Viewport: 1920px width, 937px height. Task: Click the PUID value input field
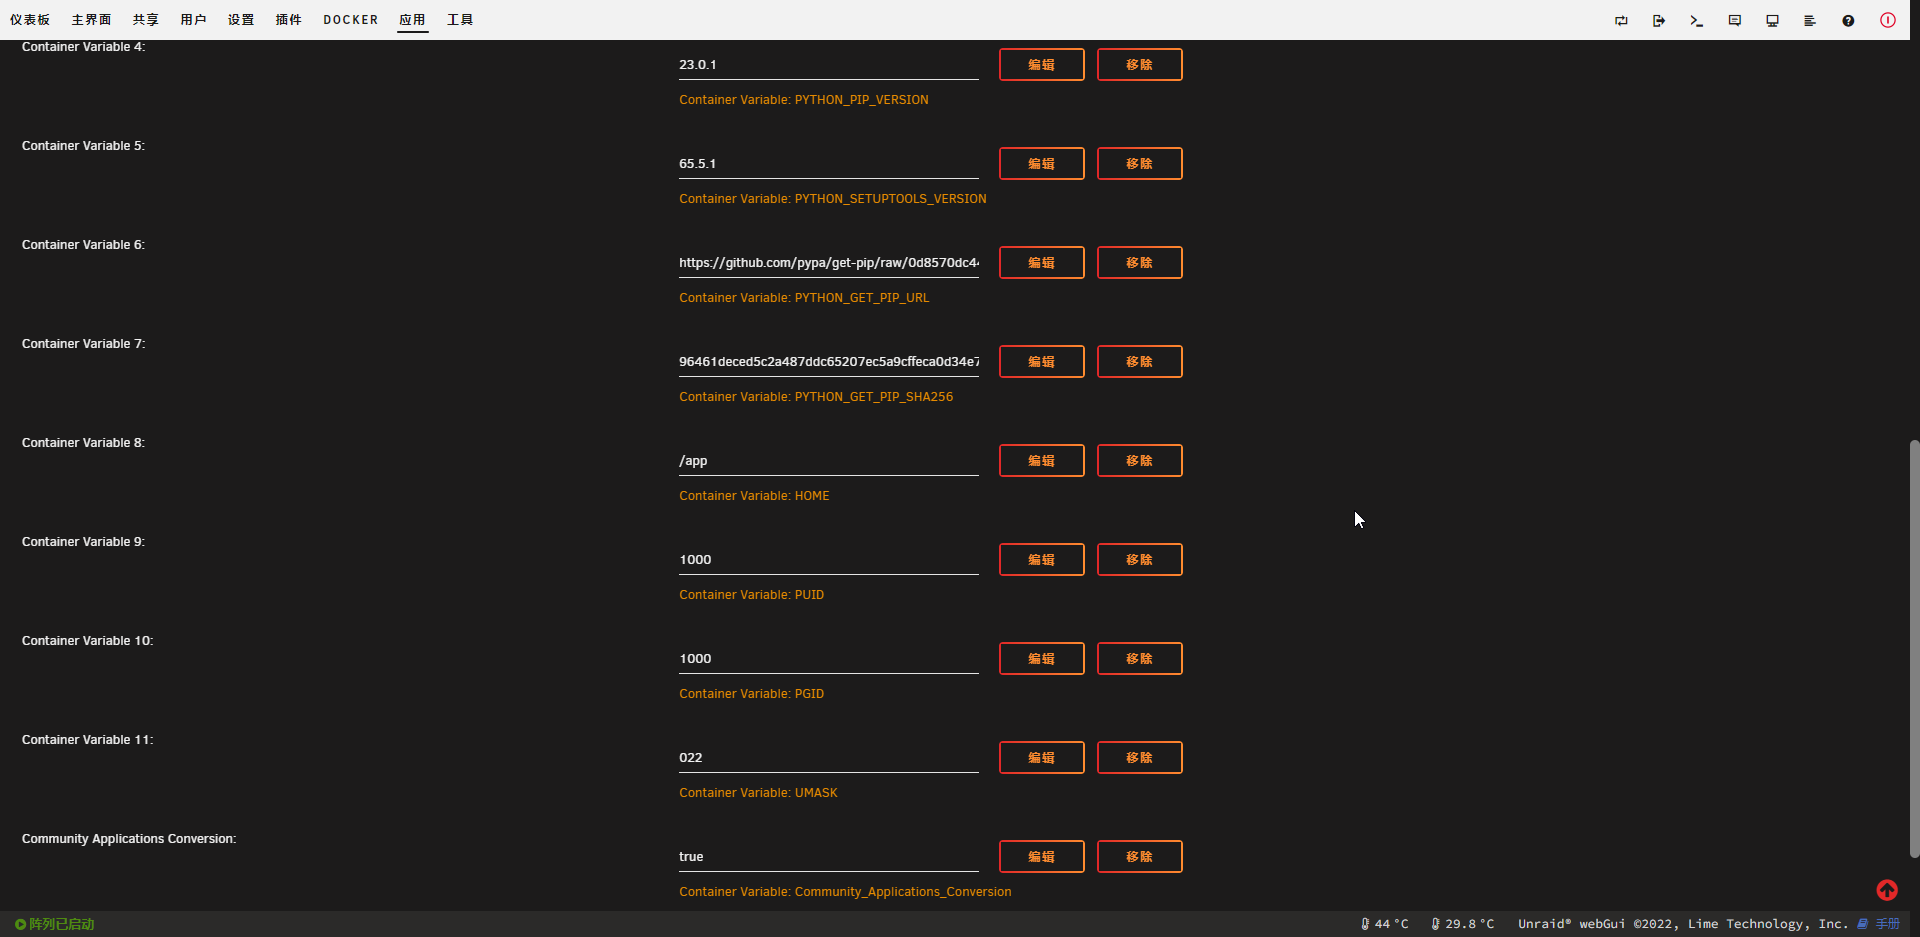(828, 559)
